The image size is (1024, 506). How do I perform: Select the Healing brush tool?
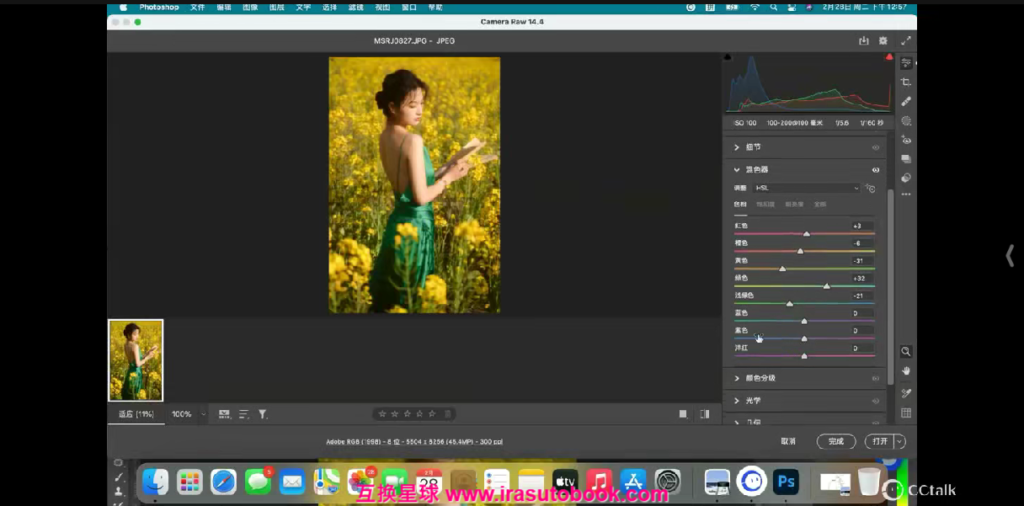906,101
